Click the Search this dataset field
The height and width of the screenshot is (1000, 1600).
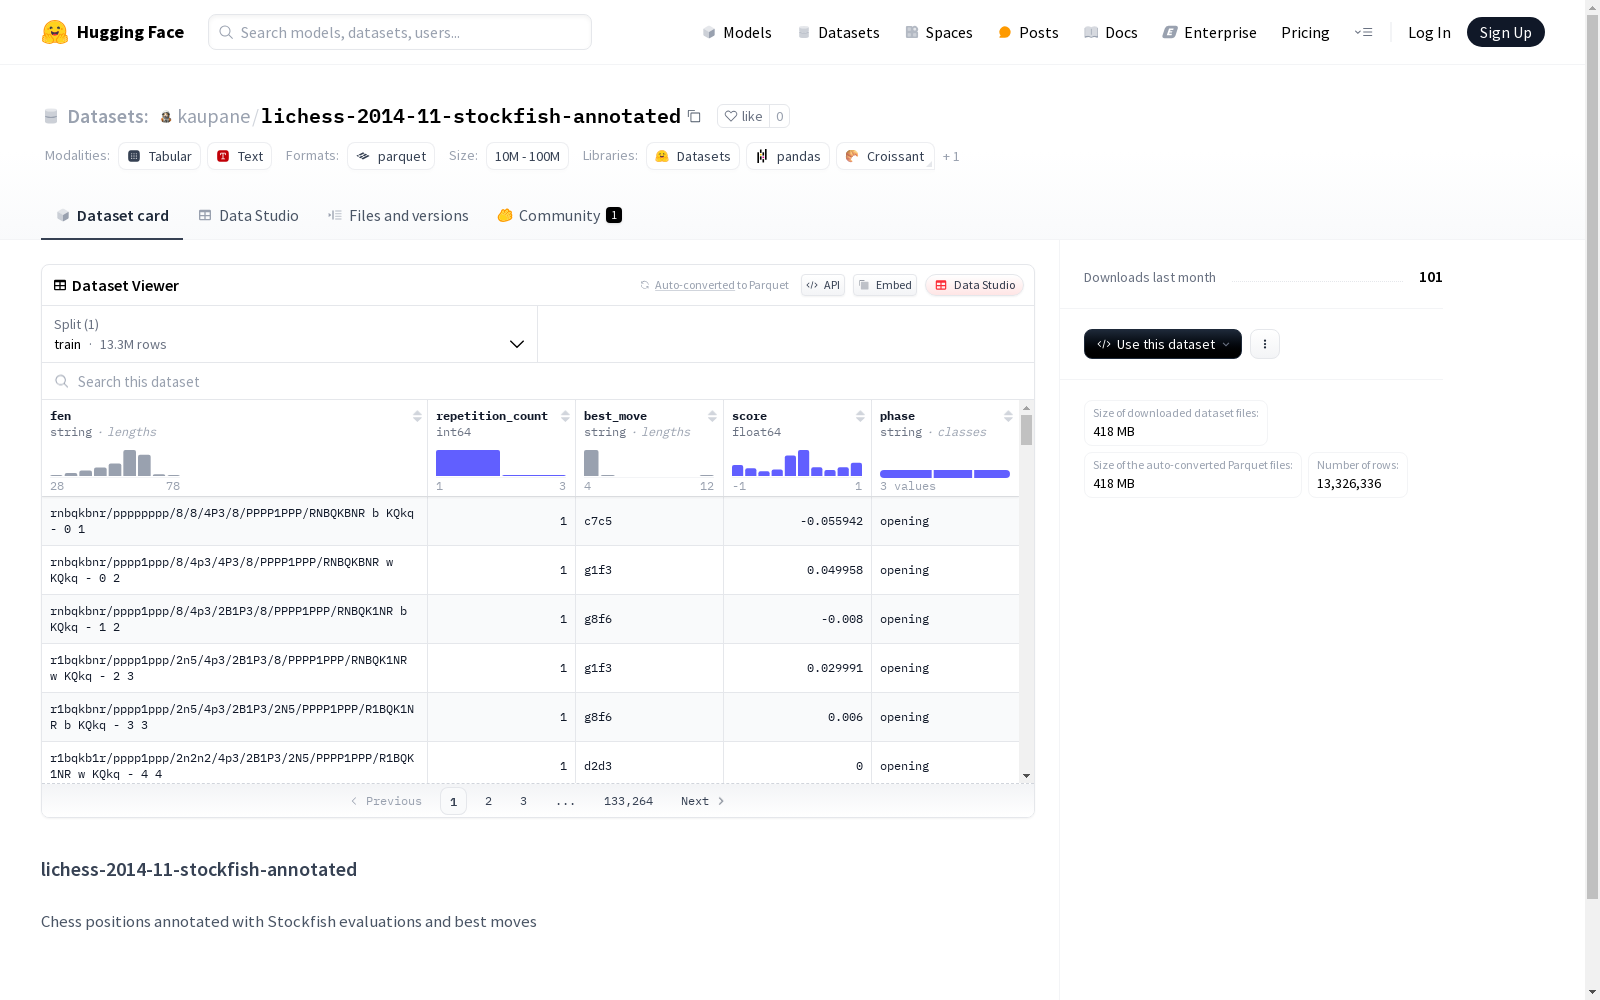tap(538, 382)
